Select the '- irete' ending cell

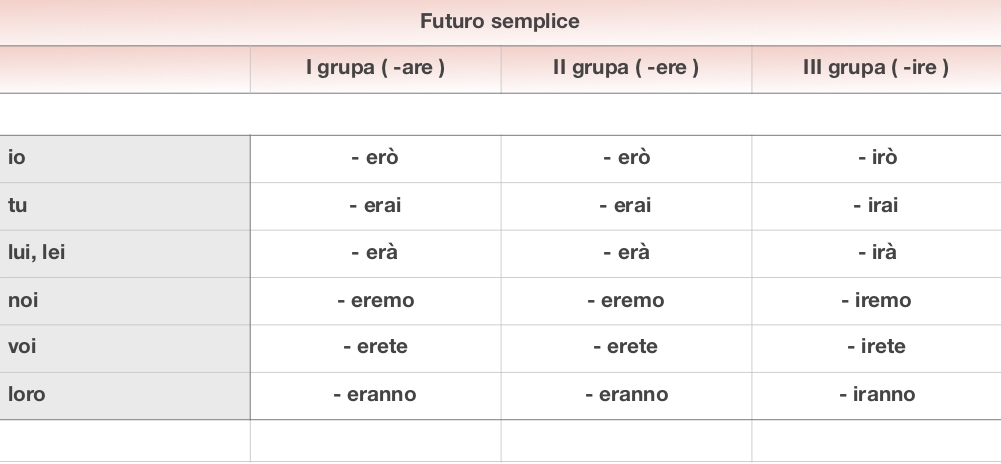click(x=876, y=347)
